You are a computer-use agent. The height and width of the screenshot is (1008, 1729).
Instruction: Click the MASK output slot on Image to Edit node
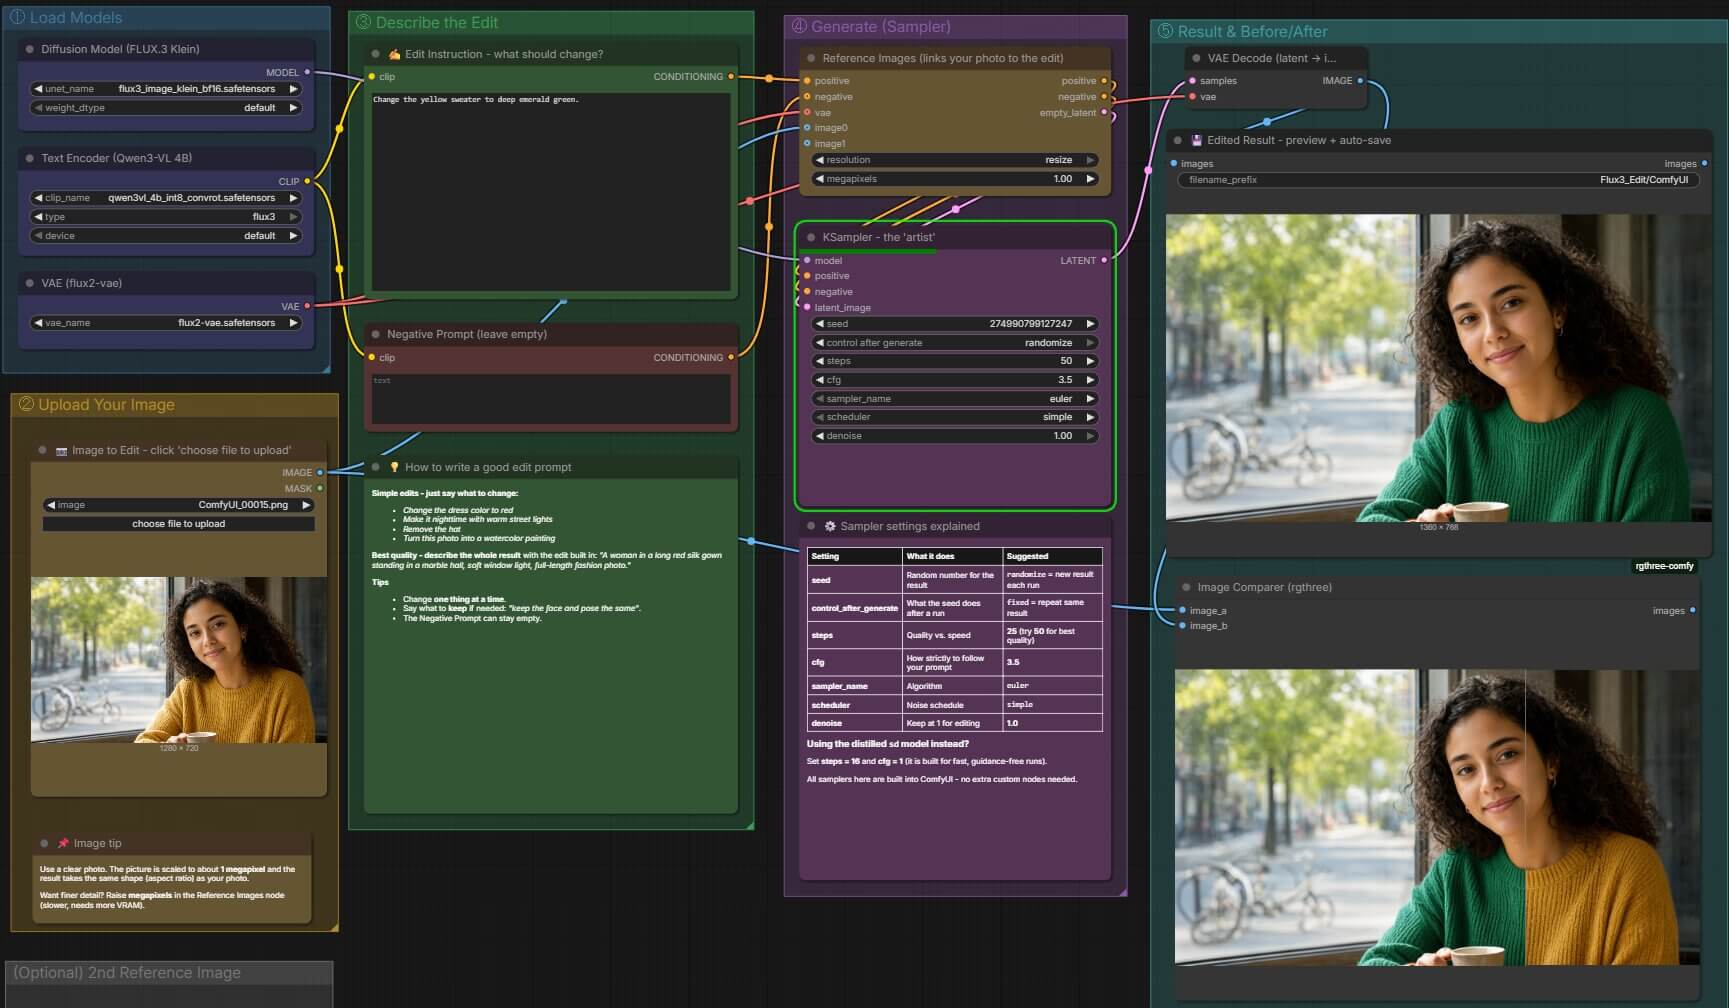(x=320, y=488)
